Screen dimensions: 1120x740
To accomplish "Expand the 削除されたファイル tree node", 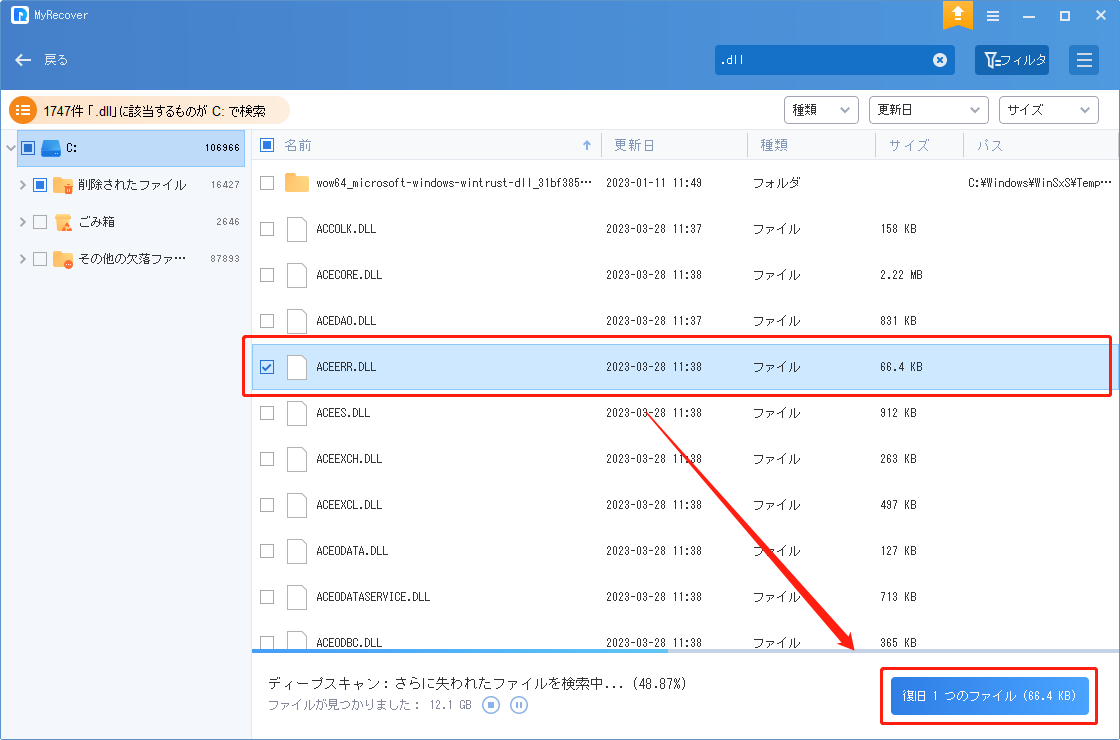I will click(x=23, y=185).
